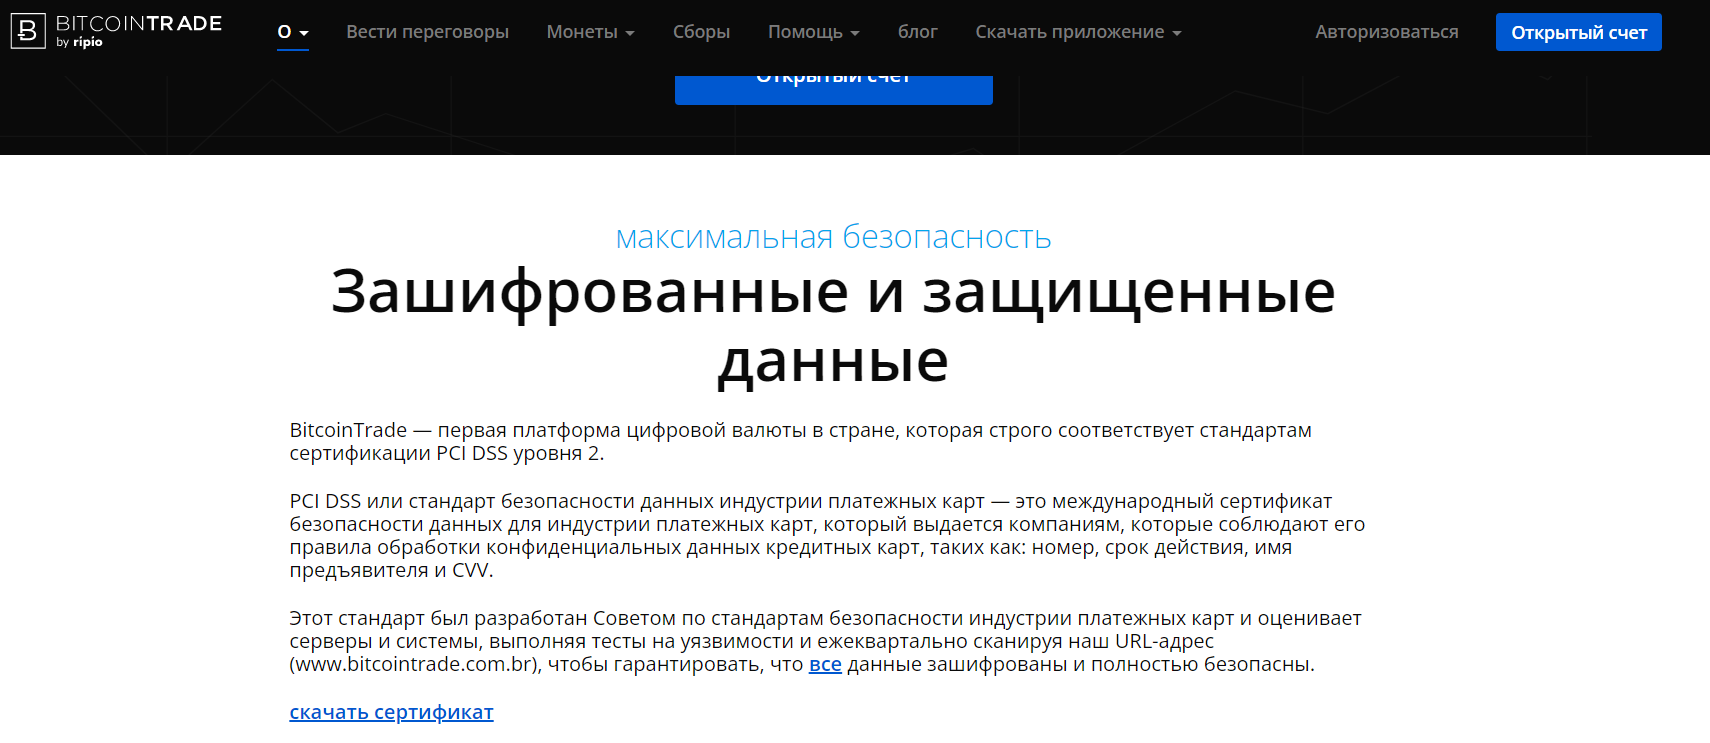Viewport: 1710px width, 743px height.
Task: Click paragraph starting 'BitcoinTrade — первая платформа'
Action: tap(800, 441)
